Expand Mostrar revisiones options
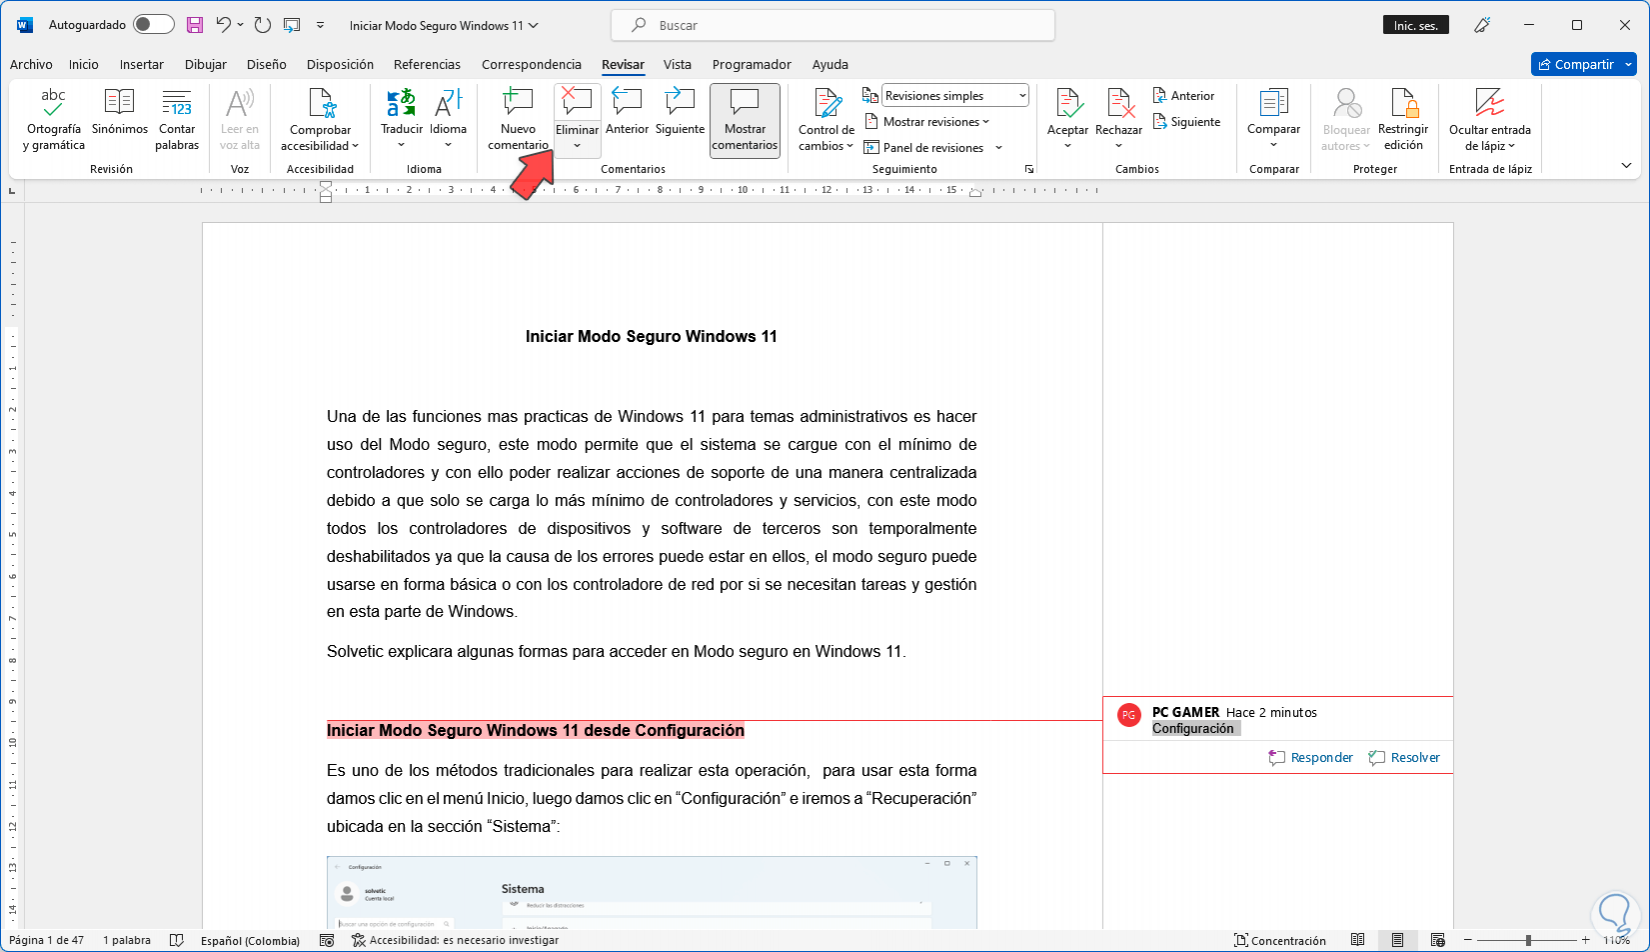Screen dimensions: 1650x952 click(936, 122)
